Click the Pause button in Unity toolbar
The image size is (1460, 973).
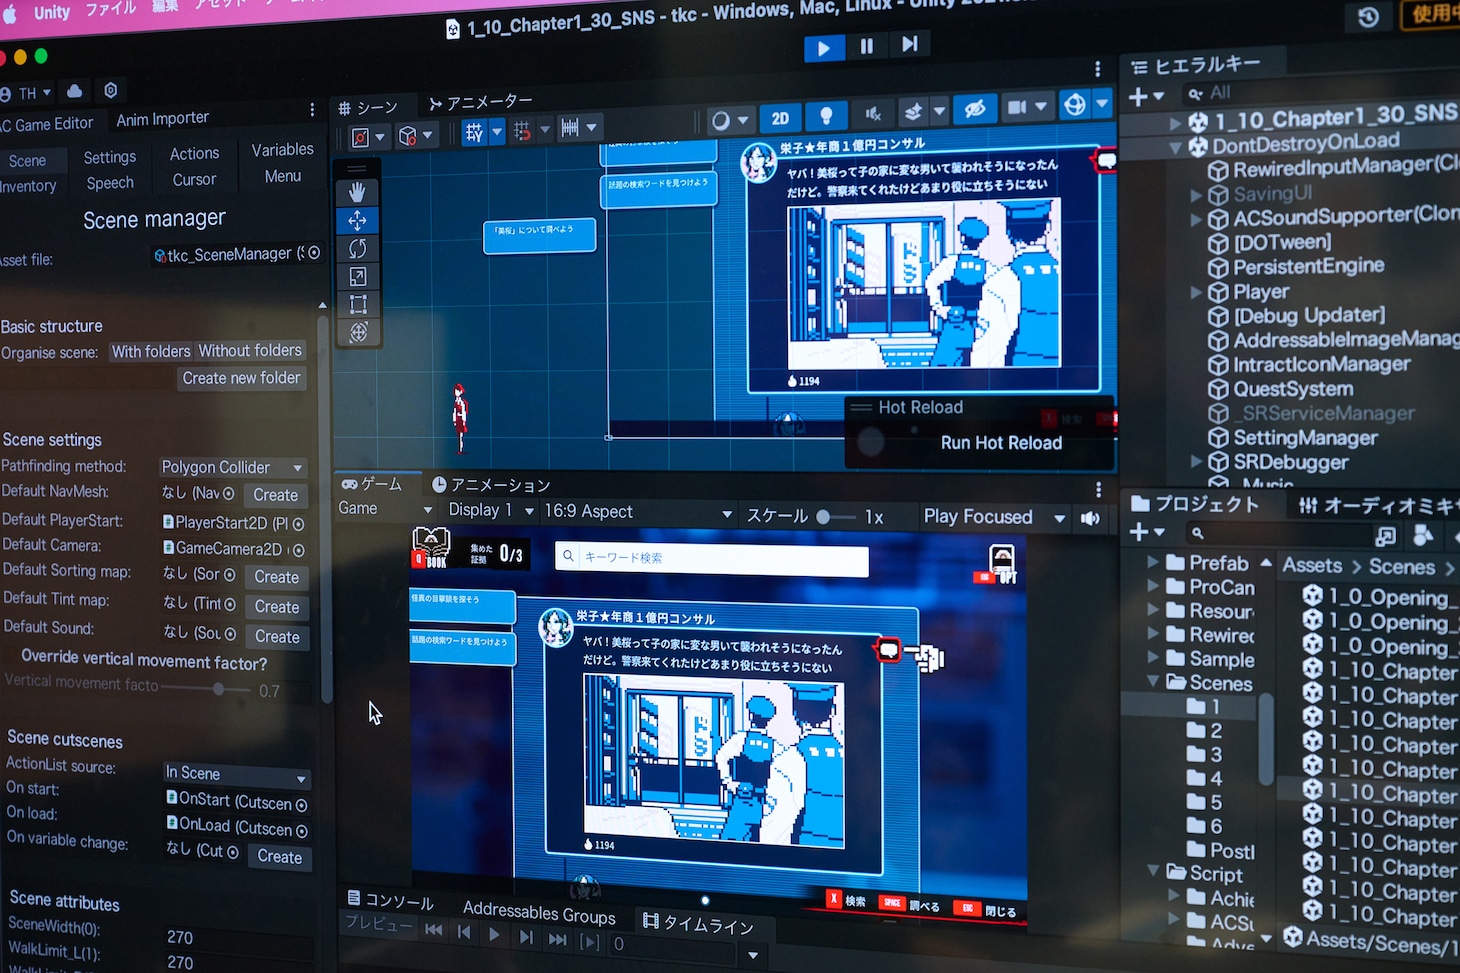click(866, 46)
